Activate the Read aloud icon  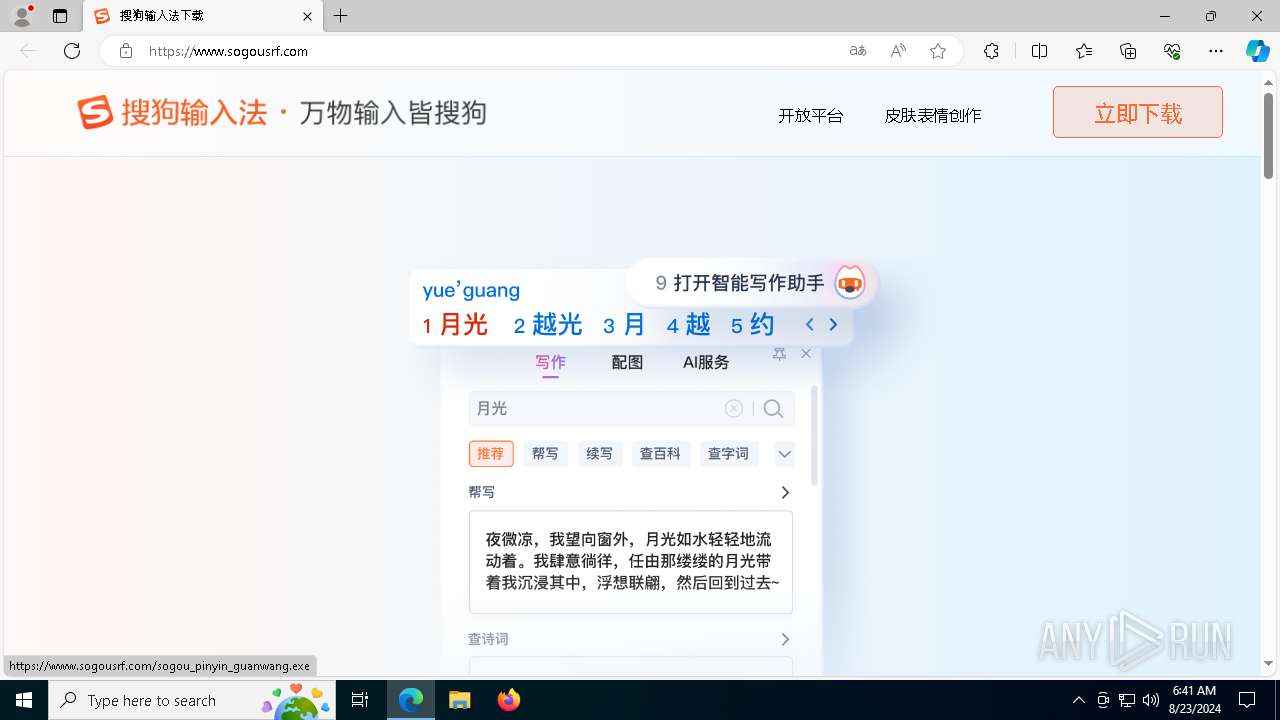pos(898,51)
